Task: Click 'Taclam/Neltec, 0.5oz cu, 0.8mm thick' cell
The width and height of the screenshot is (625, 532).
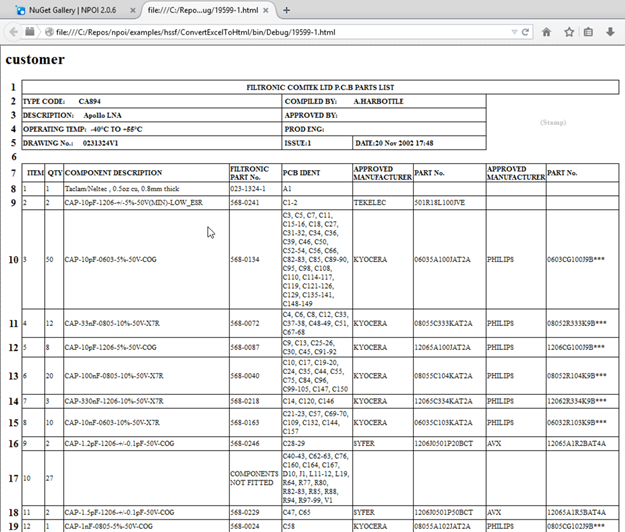Action: coord(146,189)
